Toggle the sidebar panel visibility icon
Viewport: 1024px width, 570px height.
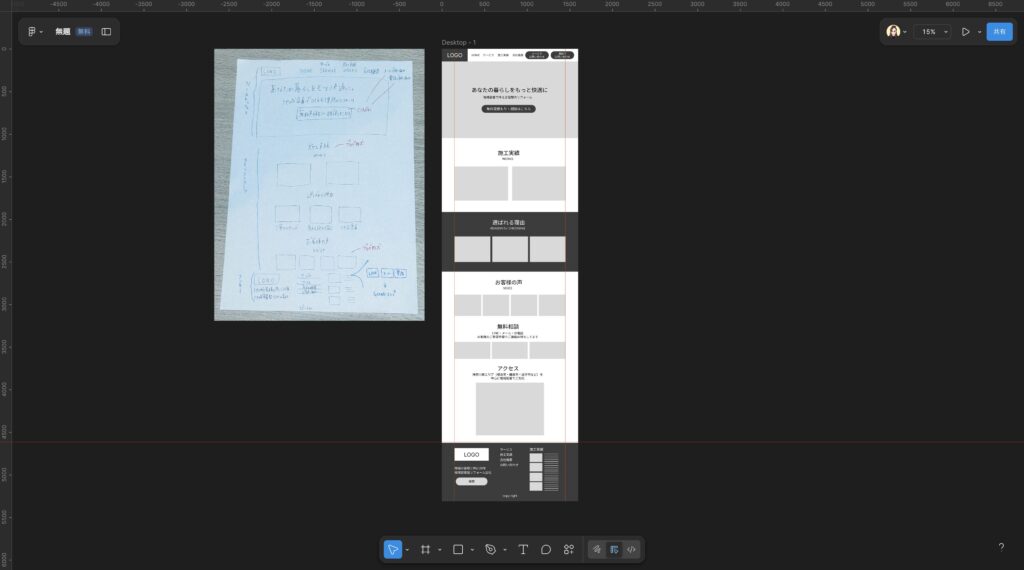(x=106, y=32)
